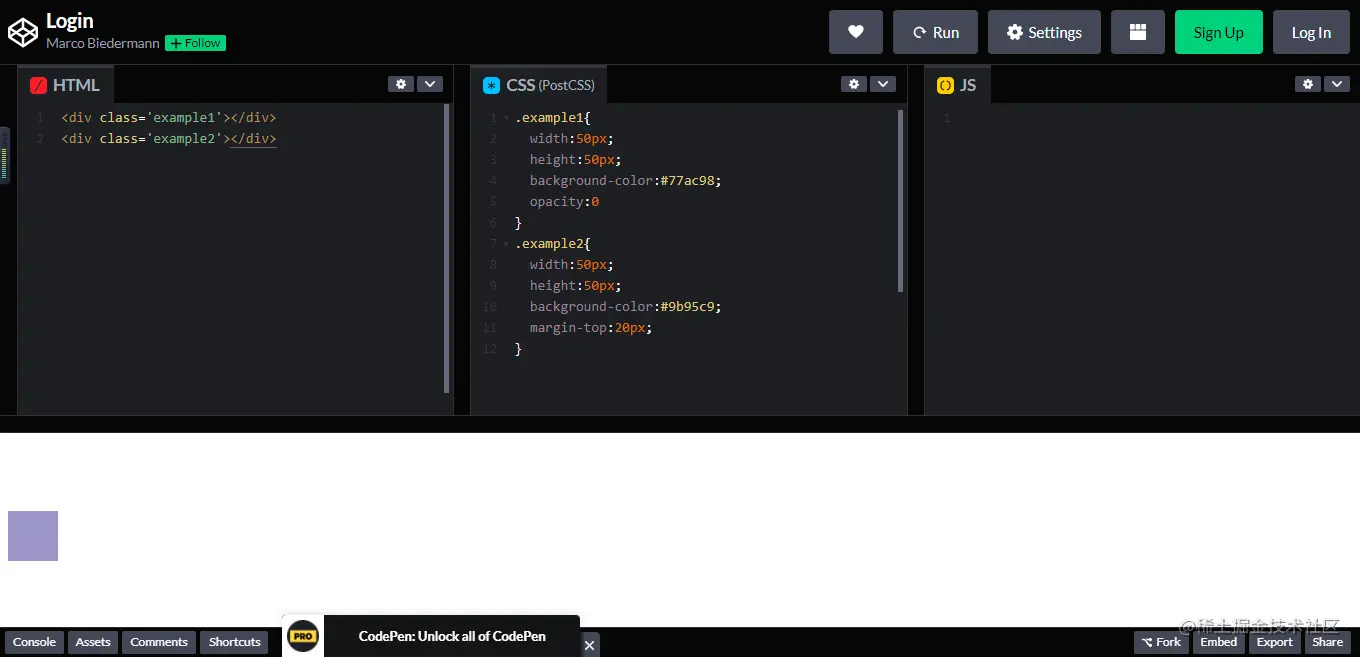
Task: Click the yellow JS parentheses icon
Action: [x=945, y=85]
